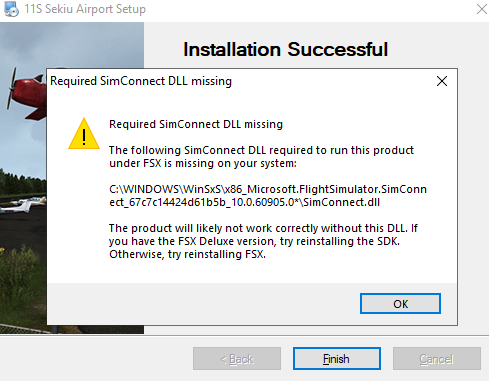Click the grey footer area left of OK
Viewport: 489px width, 381px height.
coord(203,304)
